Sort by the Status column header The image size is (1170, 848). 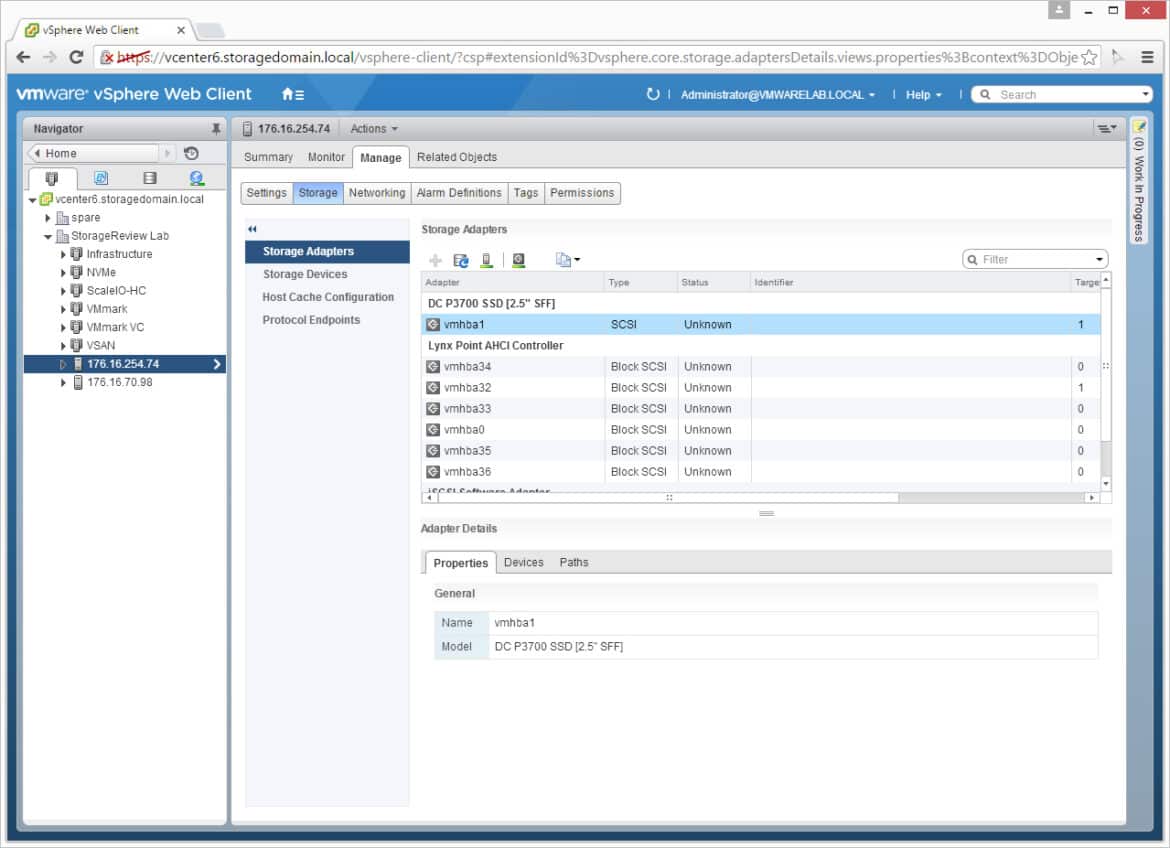click(x=713, y=283)
